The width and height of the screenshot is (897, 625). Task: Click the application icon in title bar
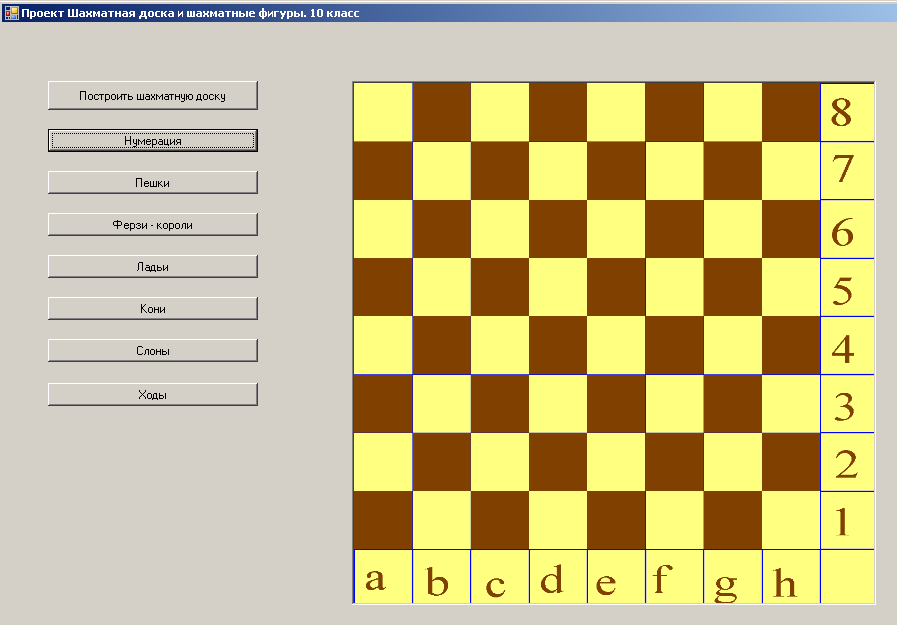coord(11,13)
